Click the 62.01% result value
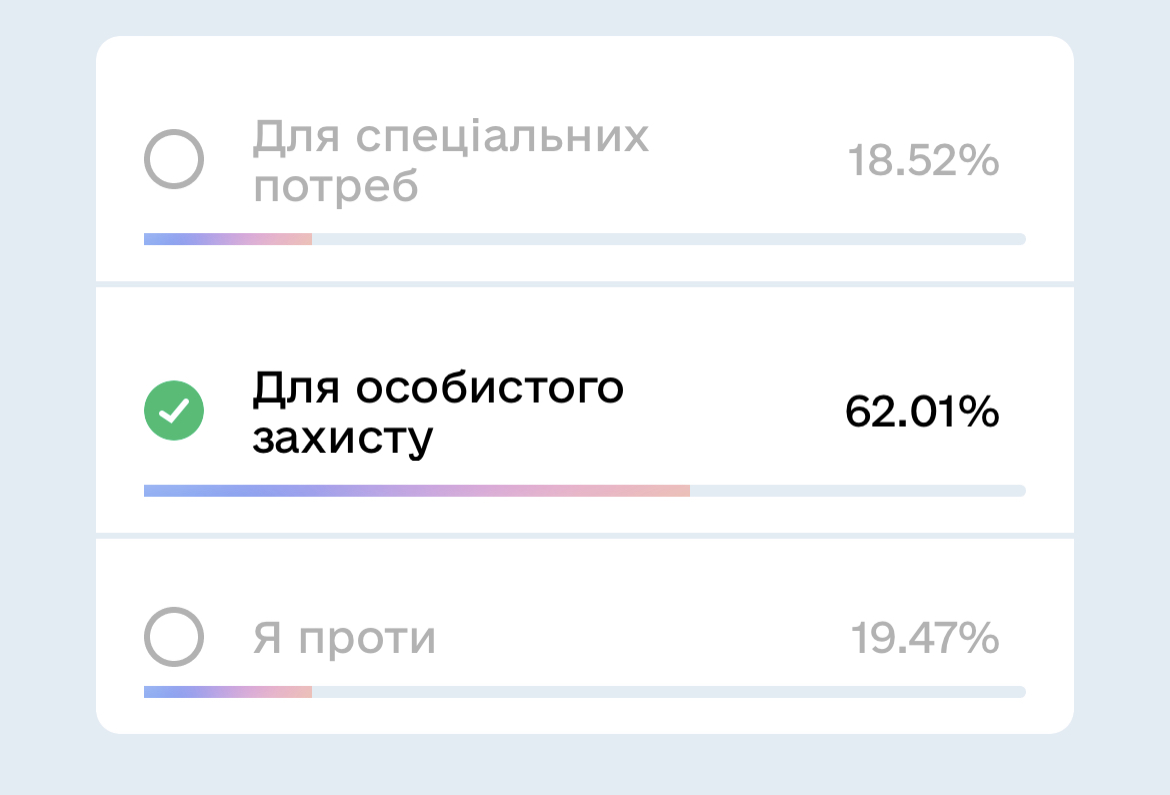The height and width of the screenshot is (795, 1170). pyautogui.click(x=922, y=411)
